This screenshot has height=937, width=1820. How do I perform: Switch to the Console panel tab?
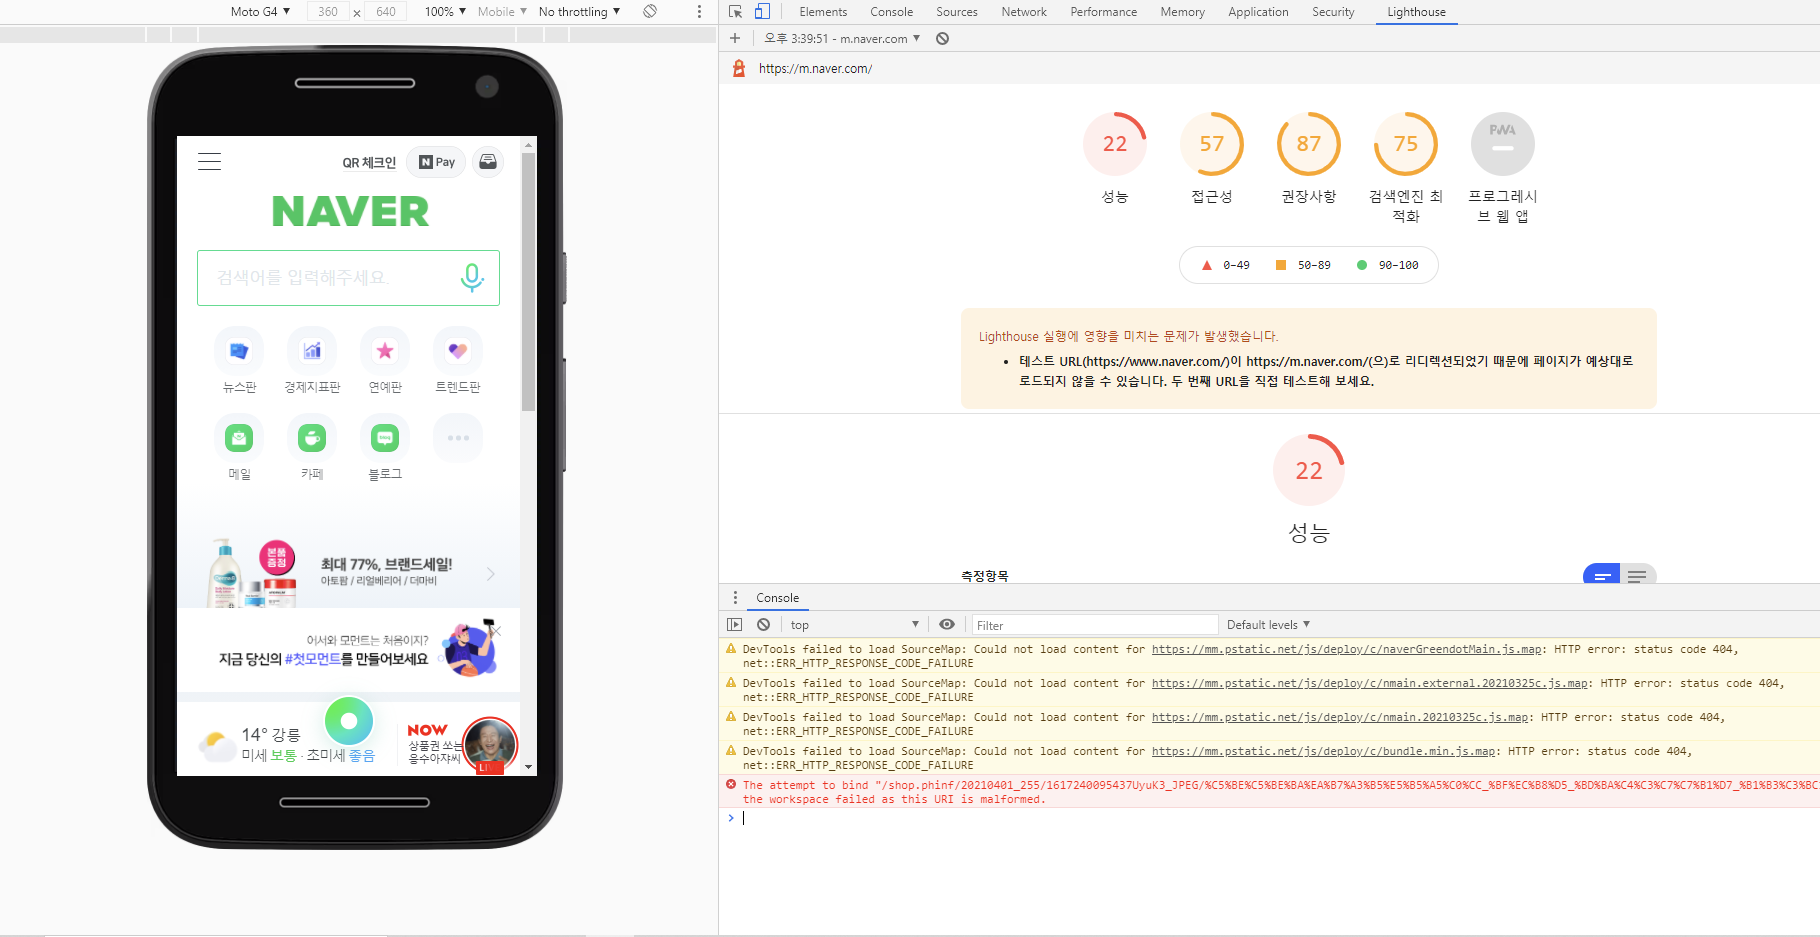click(891, 12)
